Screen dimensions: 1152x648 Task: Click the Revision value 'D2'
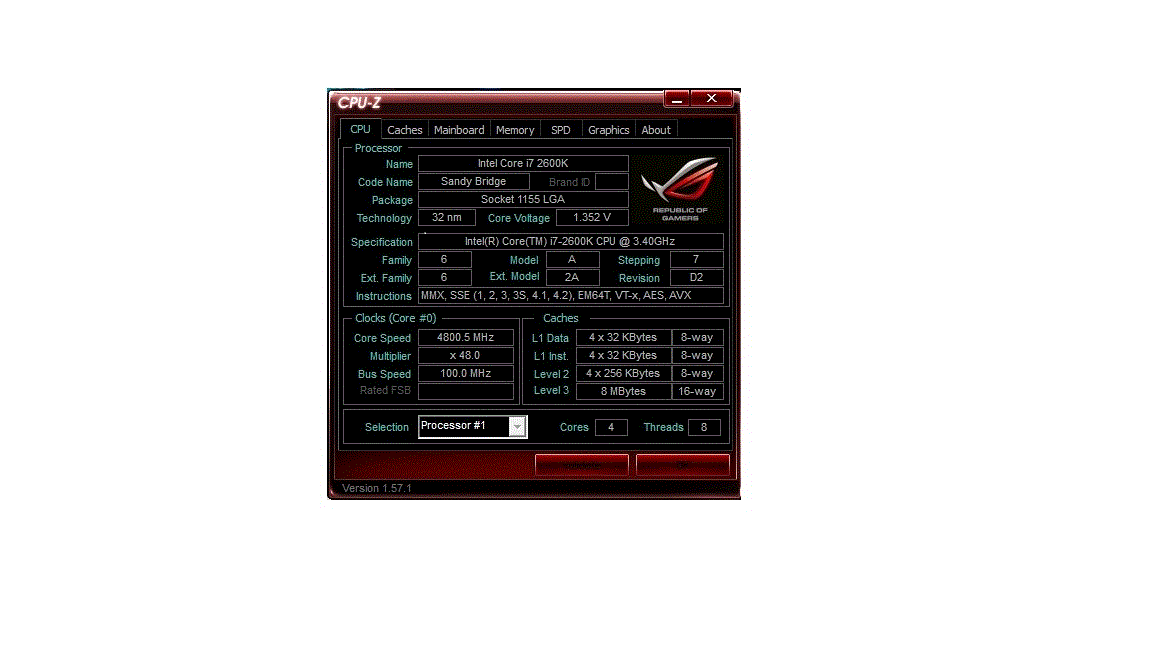697,277
